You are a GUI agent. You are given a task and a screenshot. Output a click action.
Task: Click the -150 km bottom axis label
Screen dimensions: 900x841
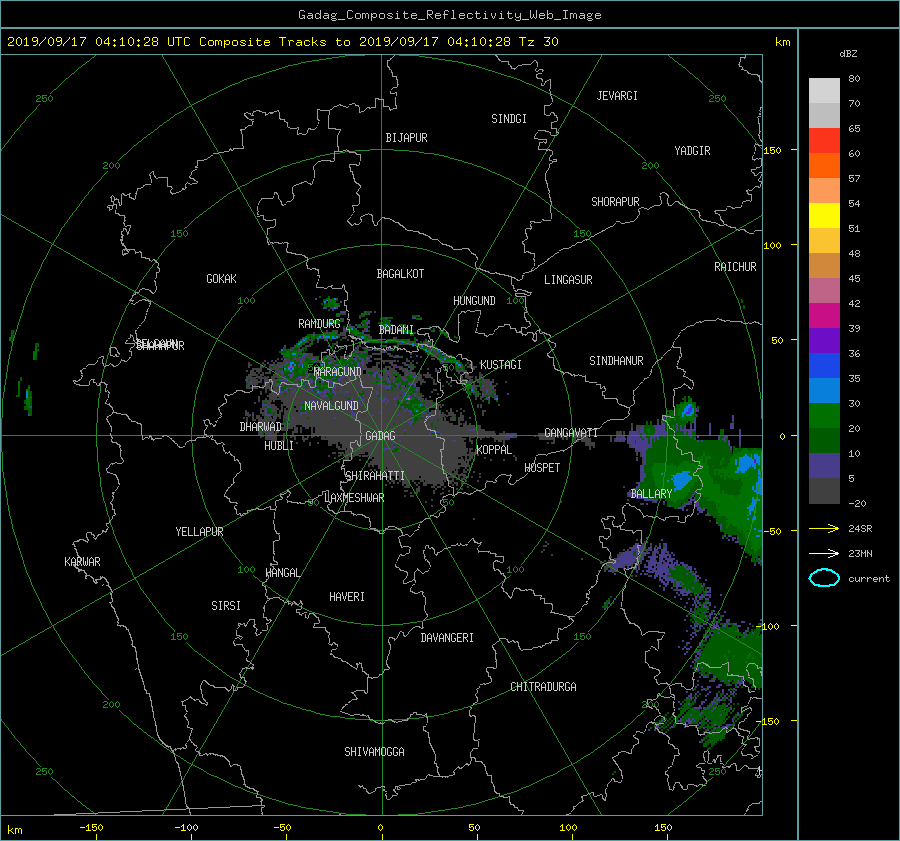(91, 828)
